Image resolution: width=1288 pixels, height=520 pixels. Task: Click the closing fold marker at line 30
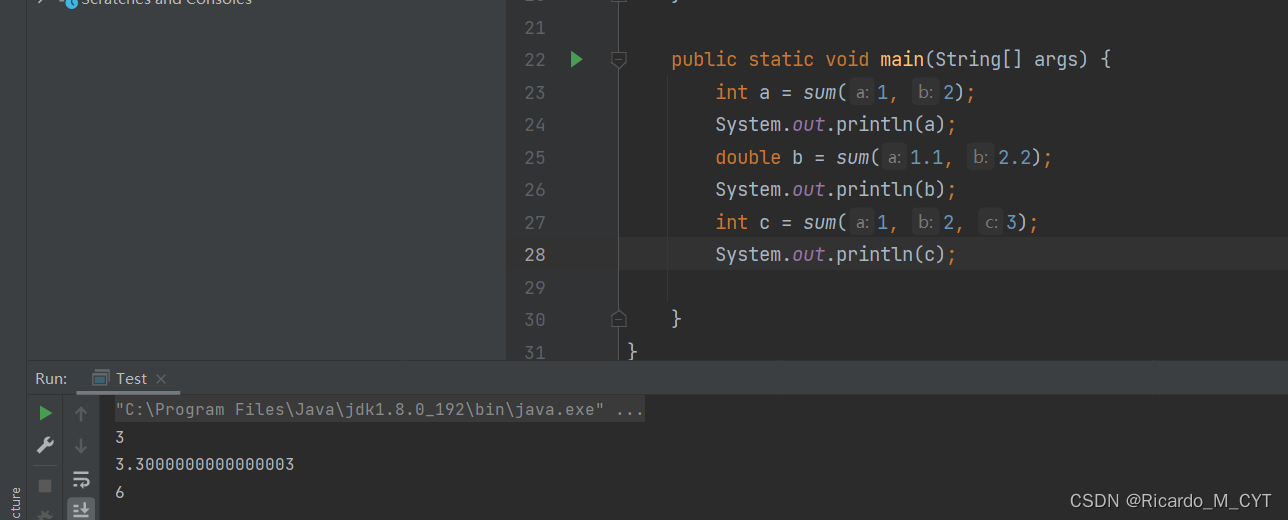tap(618, 319)
